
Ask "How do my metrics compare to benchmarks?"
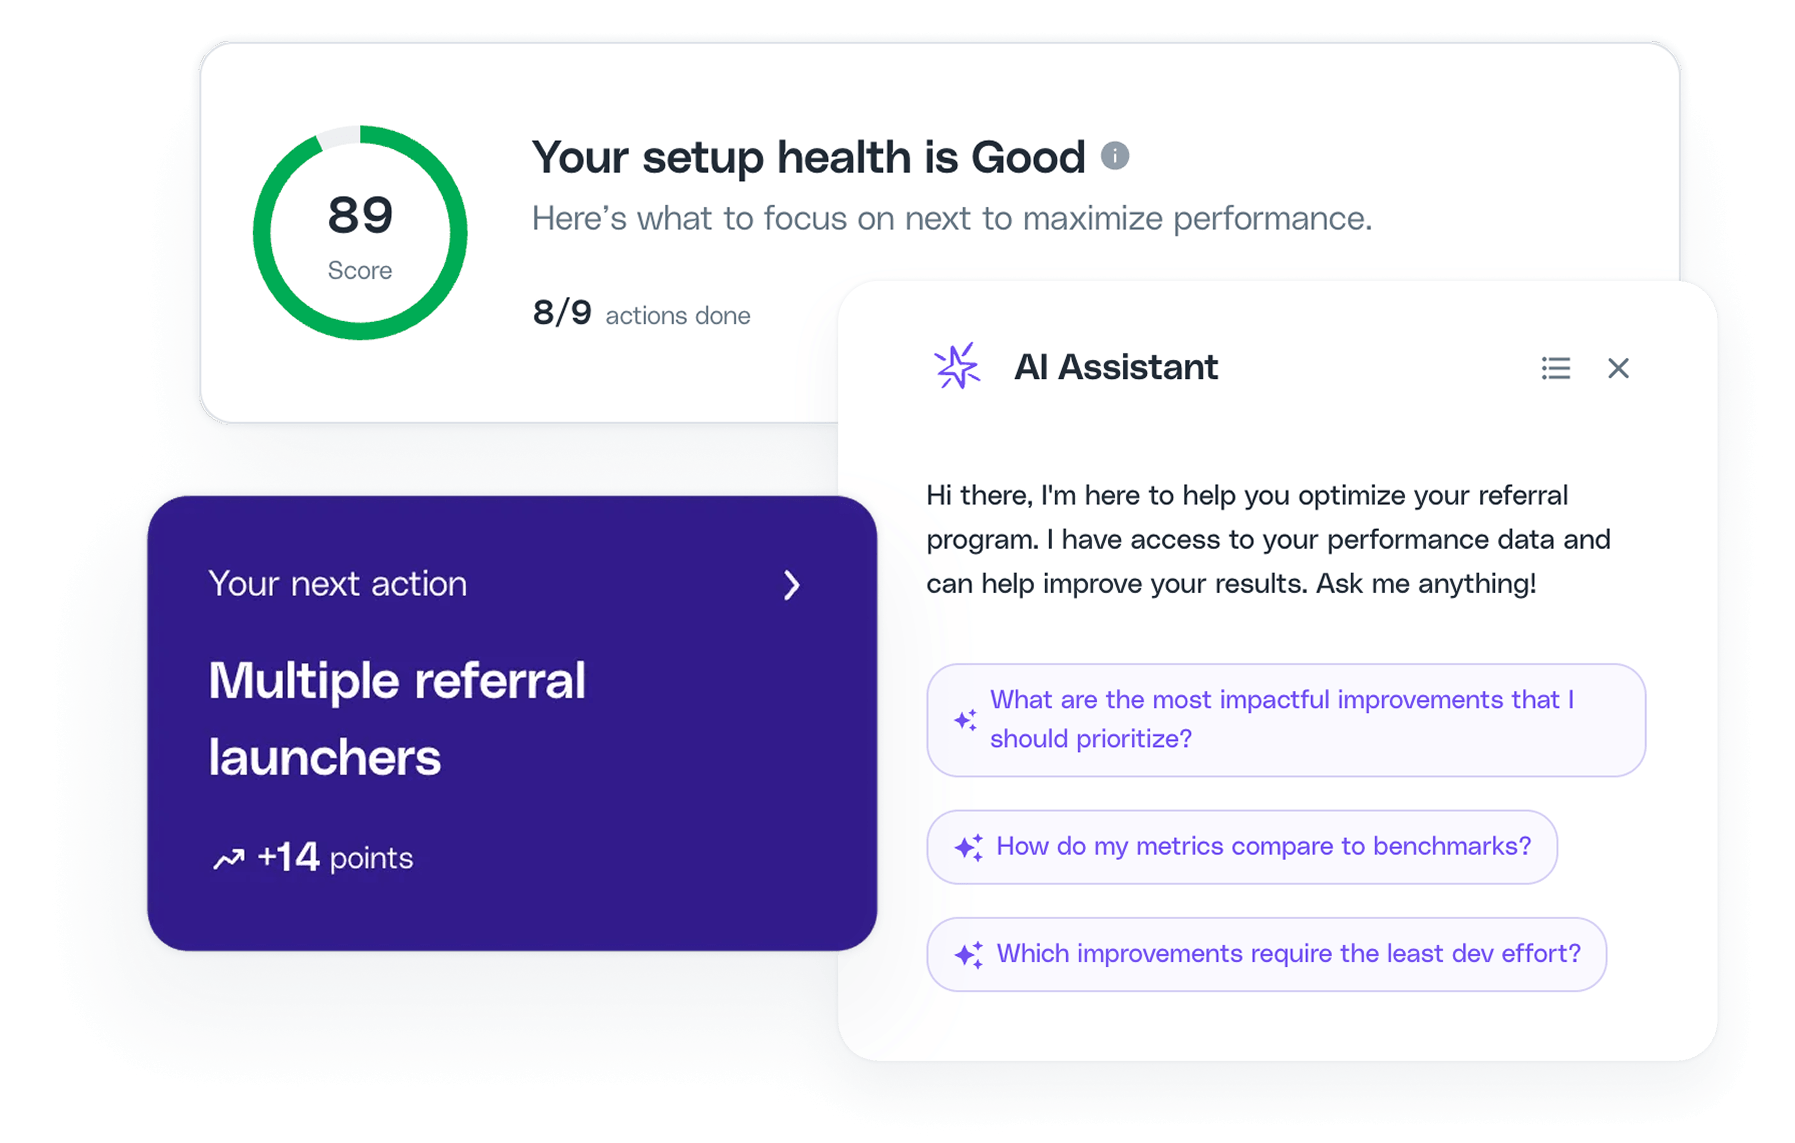pyautogui.click(x=1263, y=846)
